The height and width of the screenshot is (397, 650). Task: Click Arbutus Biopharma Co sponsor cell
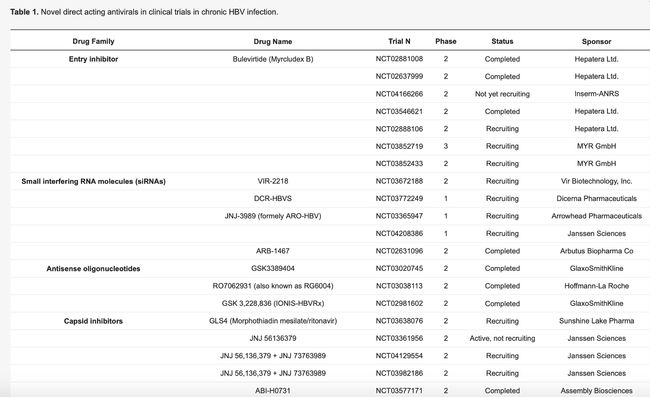click(597, 251)
